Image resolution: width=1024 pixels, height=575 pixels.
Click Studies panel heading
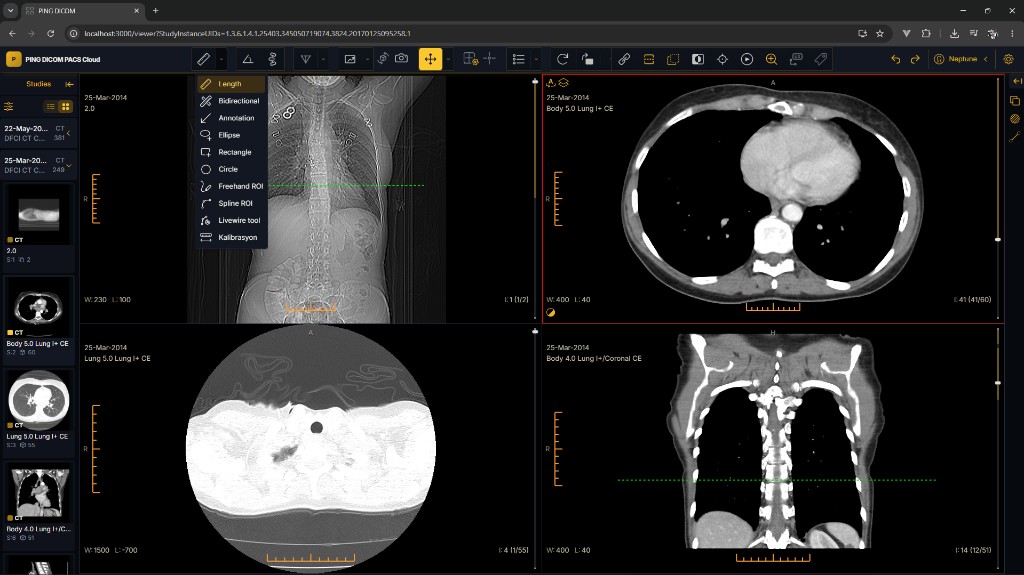[x=39, y=84]
